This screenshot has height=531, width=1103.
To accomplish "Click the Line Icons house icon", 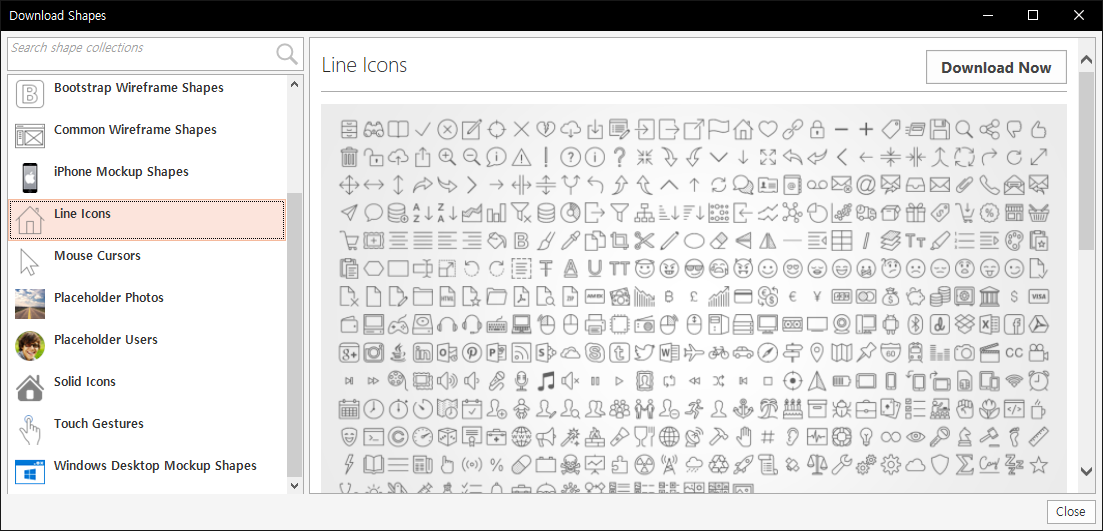I will [x=30, y=220].
